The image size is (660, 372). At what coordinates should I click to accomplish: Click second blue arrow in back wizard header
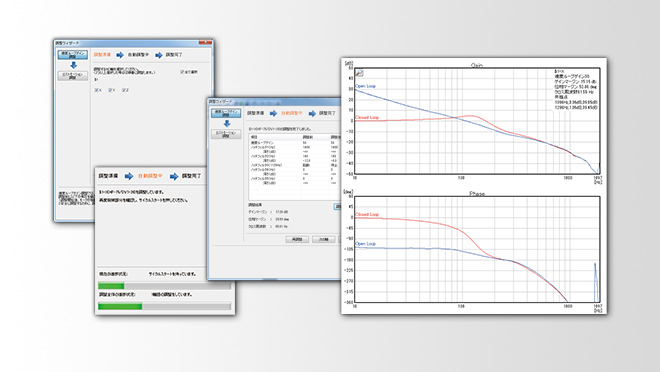(159, 55)
